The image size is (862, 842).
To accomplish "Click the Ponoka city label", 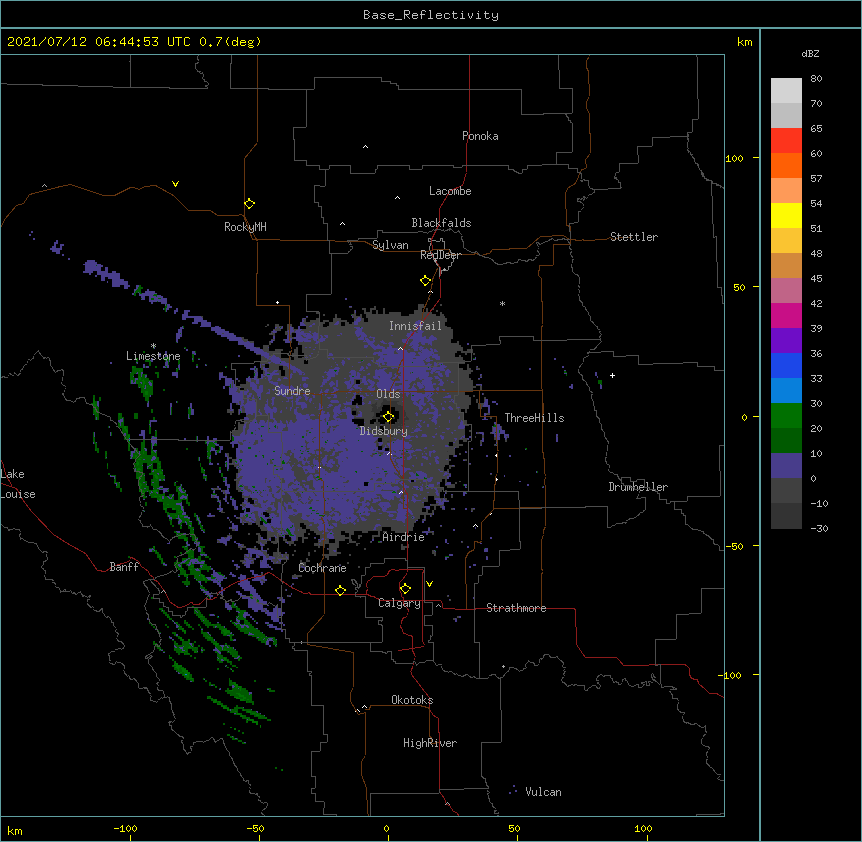I will [480, 136].
